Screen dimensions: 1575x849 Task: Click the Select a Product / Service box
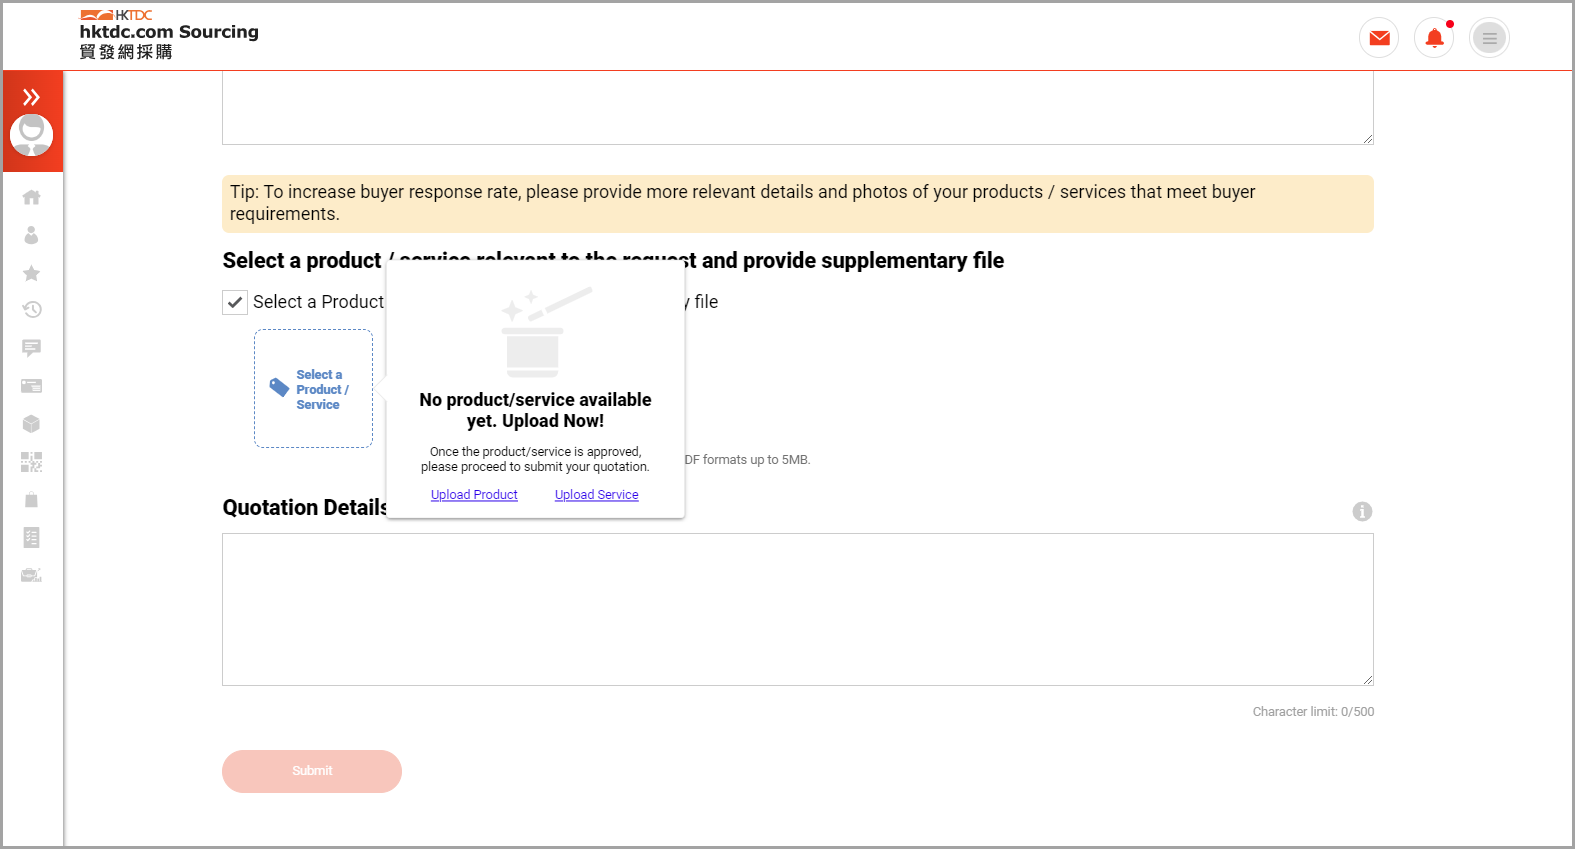coord(313,388)
